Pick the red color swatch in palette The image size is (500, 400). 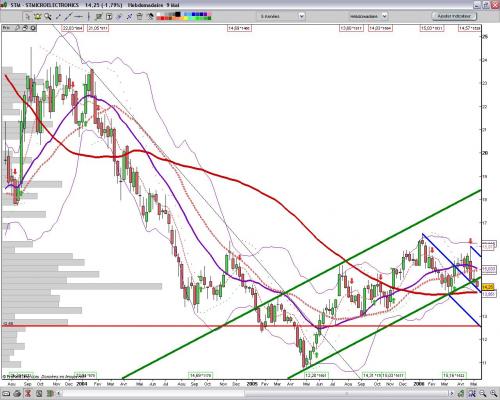click(162, 18)
